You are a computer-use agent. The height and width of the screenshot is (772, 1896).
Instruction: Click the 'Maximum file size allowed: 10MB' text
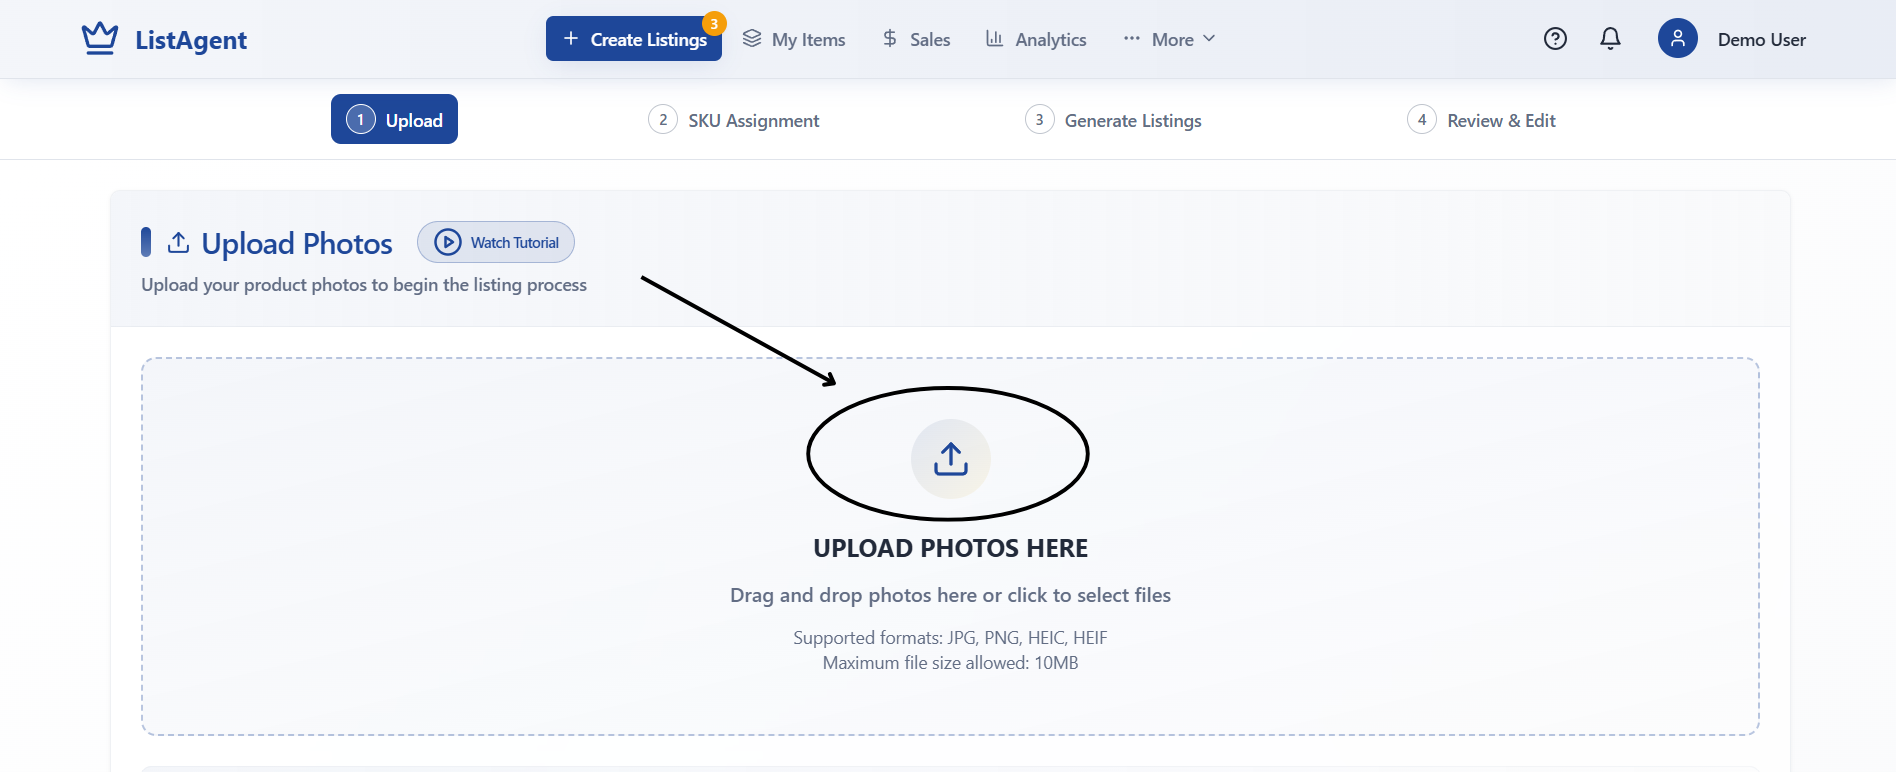pyautogui.click(x=950, y=663)
